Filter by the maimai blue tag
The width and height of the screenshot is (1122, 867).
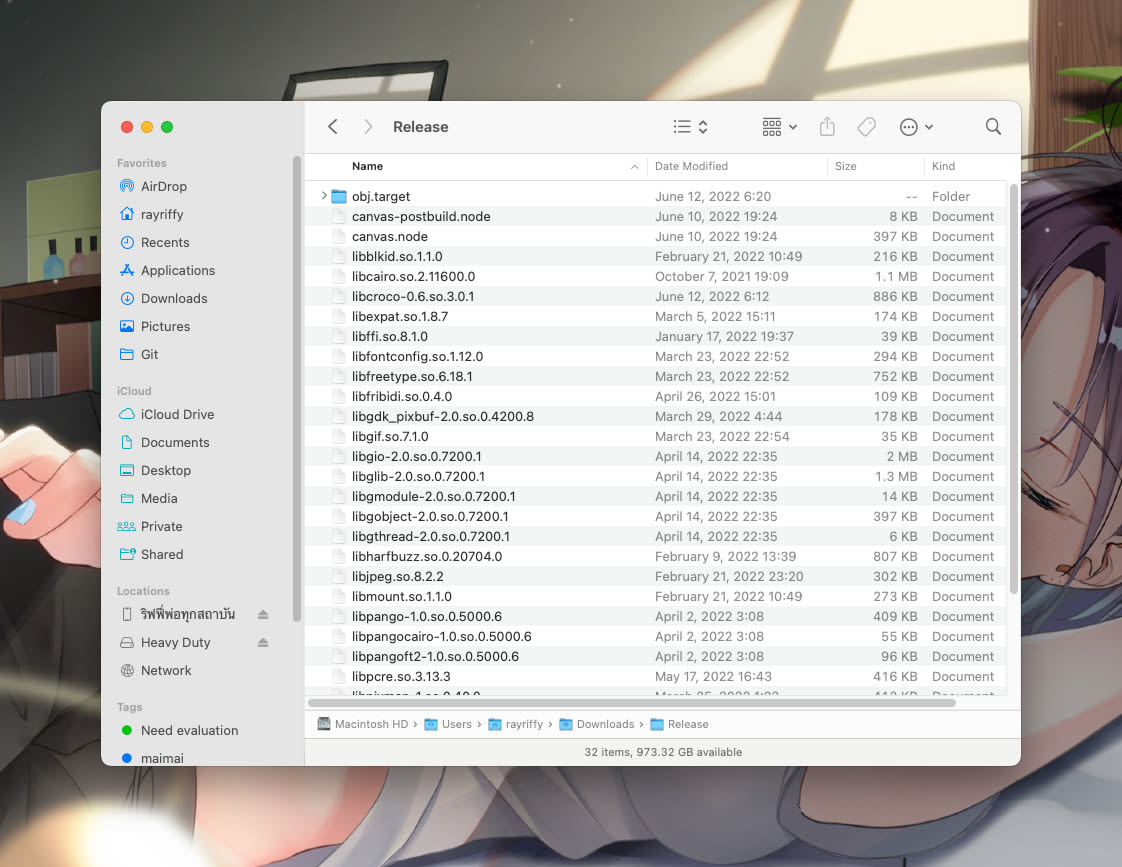(162, 758)
